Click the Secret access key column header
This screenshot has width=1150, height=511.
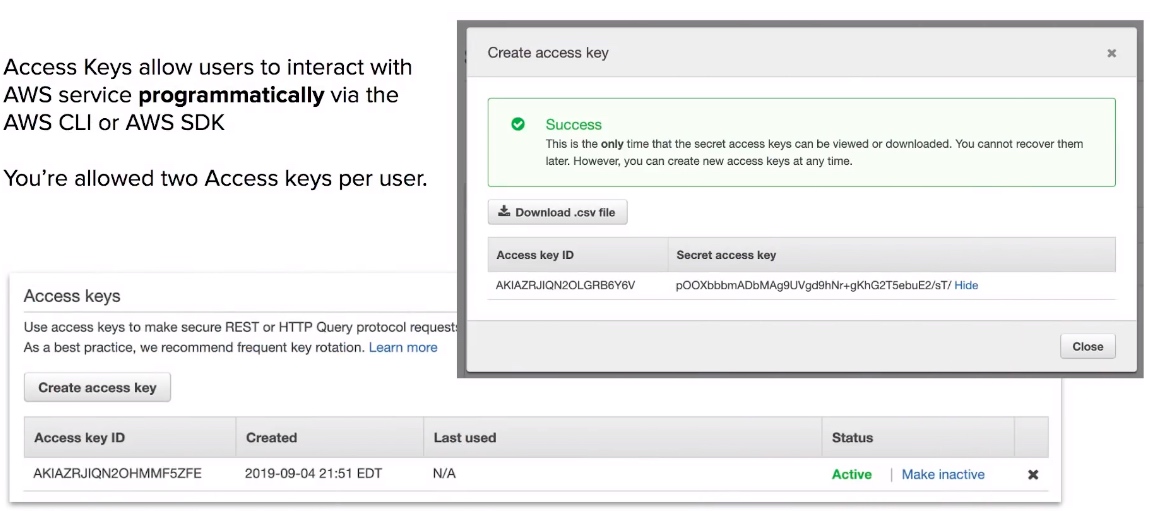point(726,255)
